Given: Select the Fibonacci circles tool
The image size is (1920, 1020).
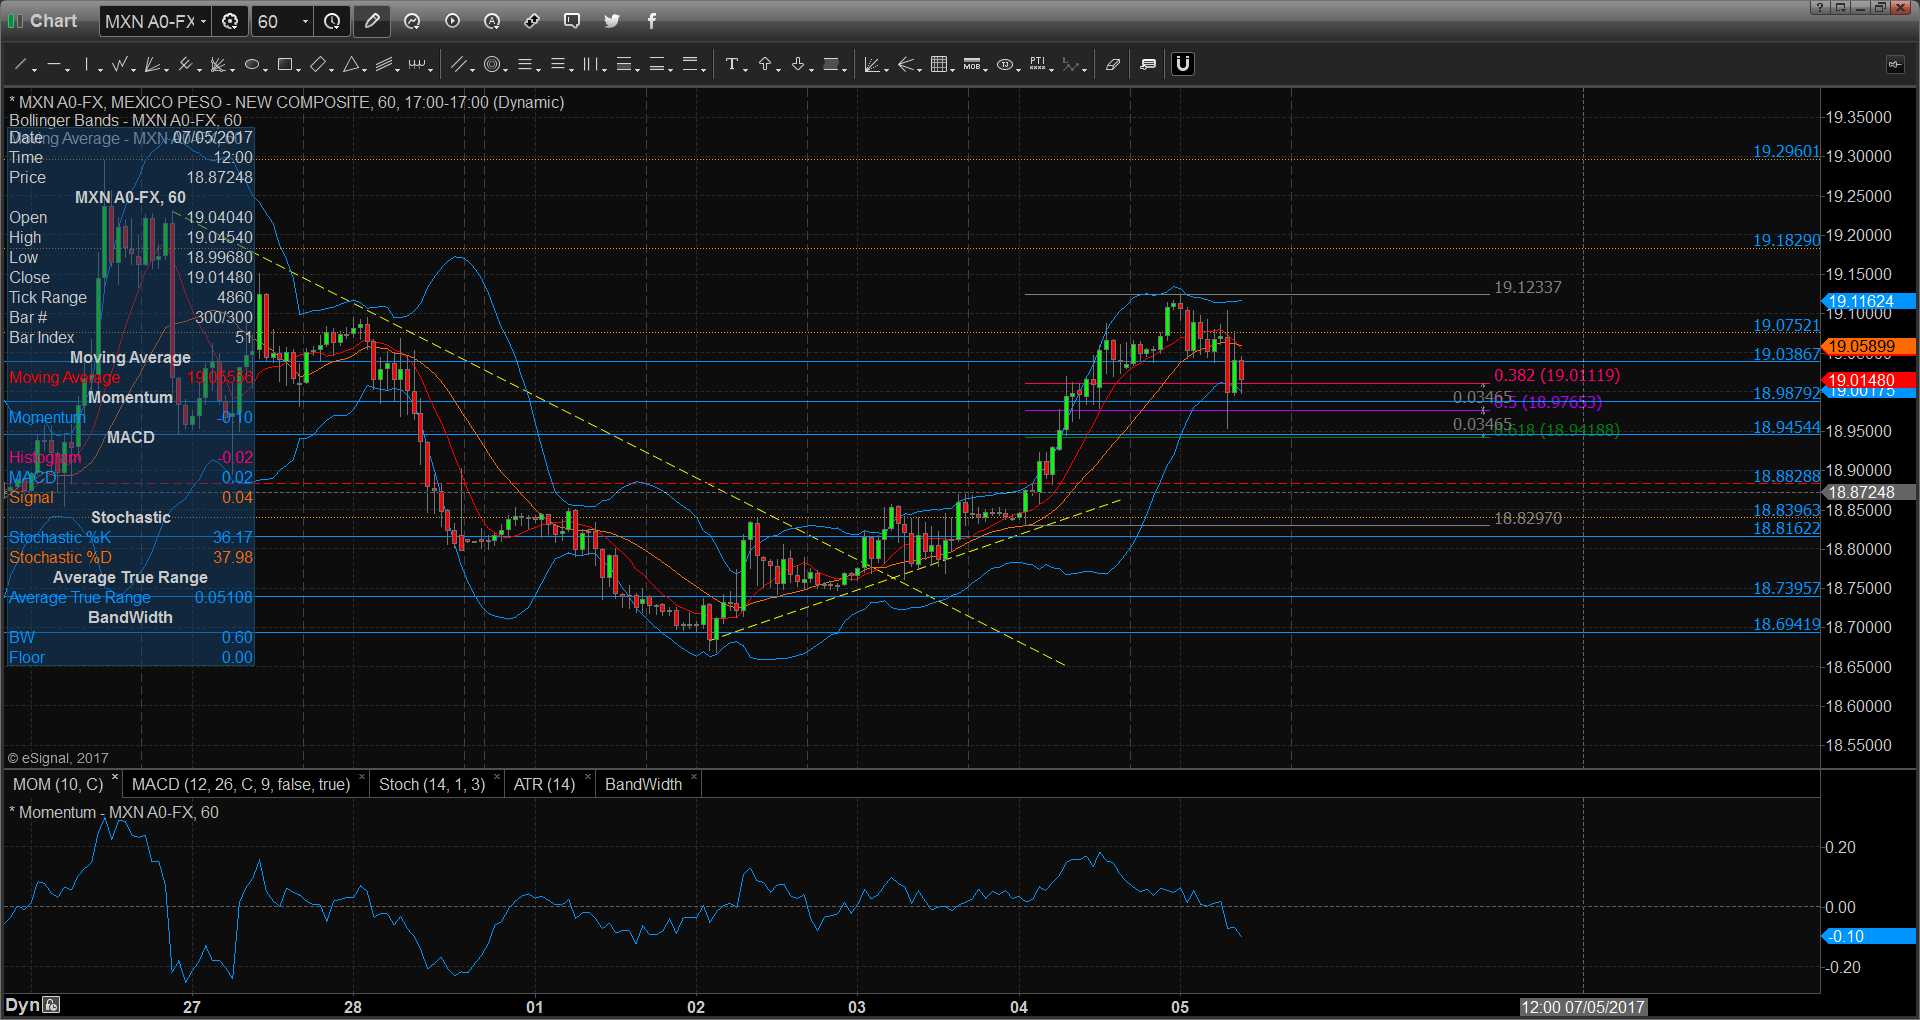Looking at the screenshot, I should pos(492,65).
